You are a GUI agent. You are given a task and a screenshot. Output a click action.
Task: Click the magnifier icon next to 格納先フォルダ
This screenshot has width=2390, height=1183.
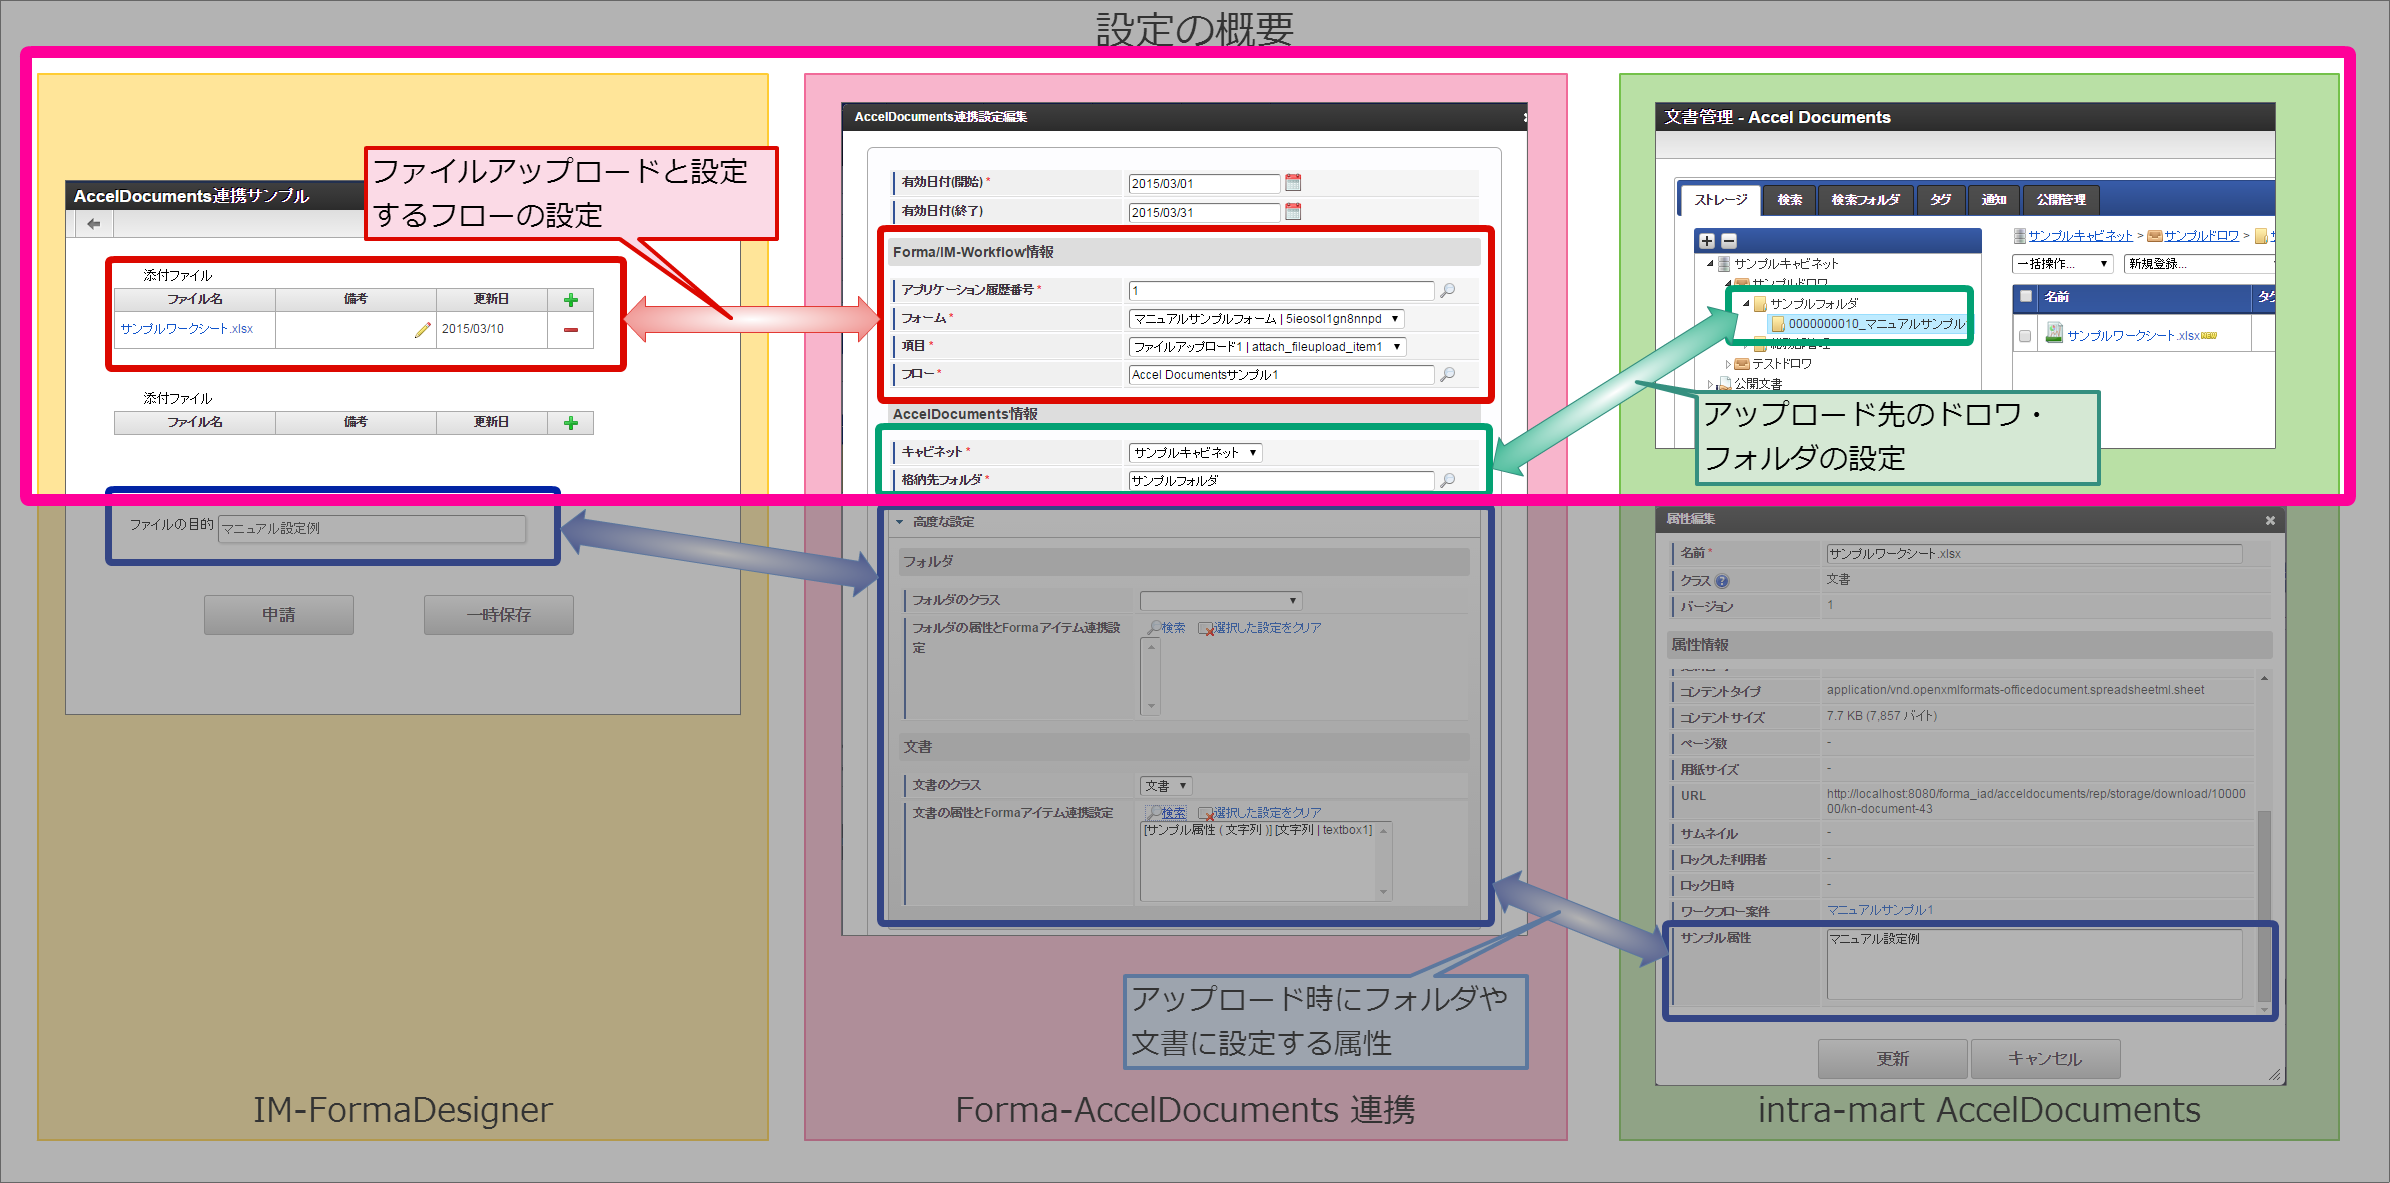[x=1447, y=480]
